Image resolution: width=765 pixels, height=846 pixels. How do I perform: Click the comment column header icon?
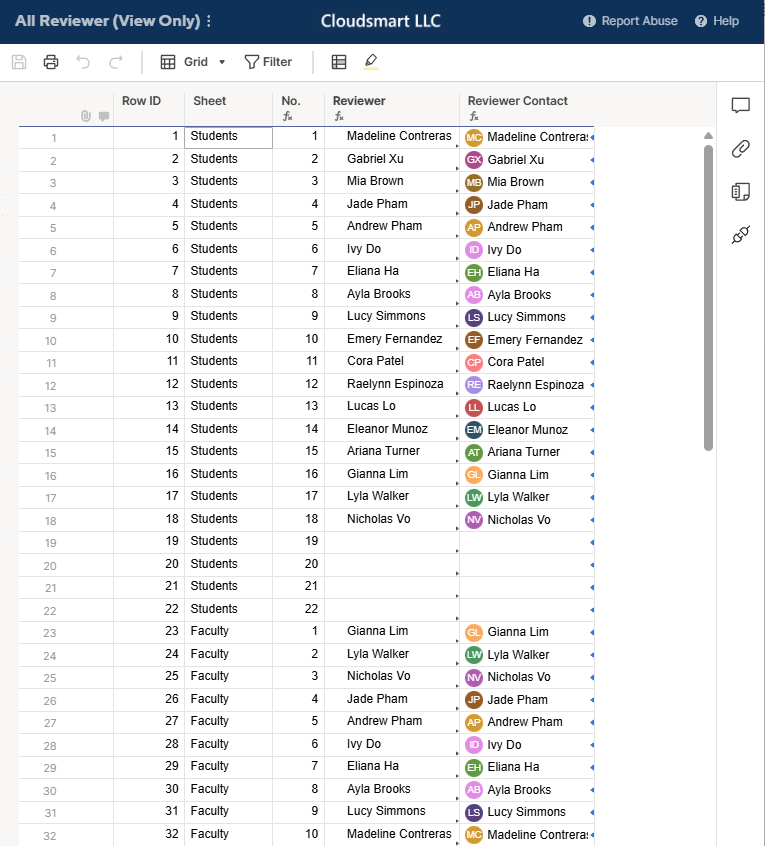click(x=104, y=116)
